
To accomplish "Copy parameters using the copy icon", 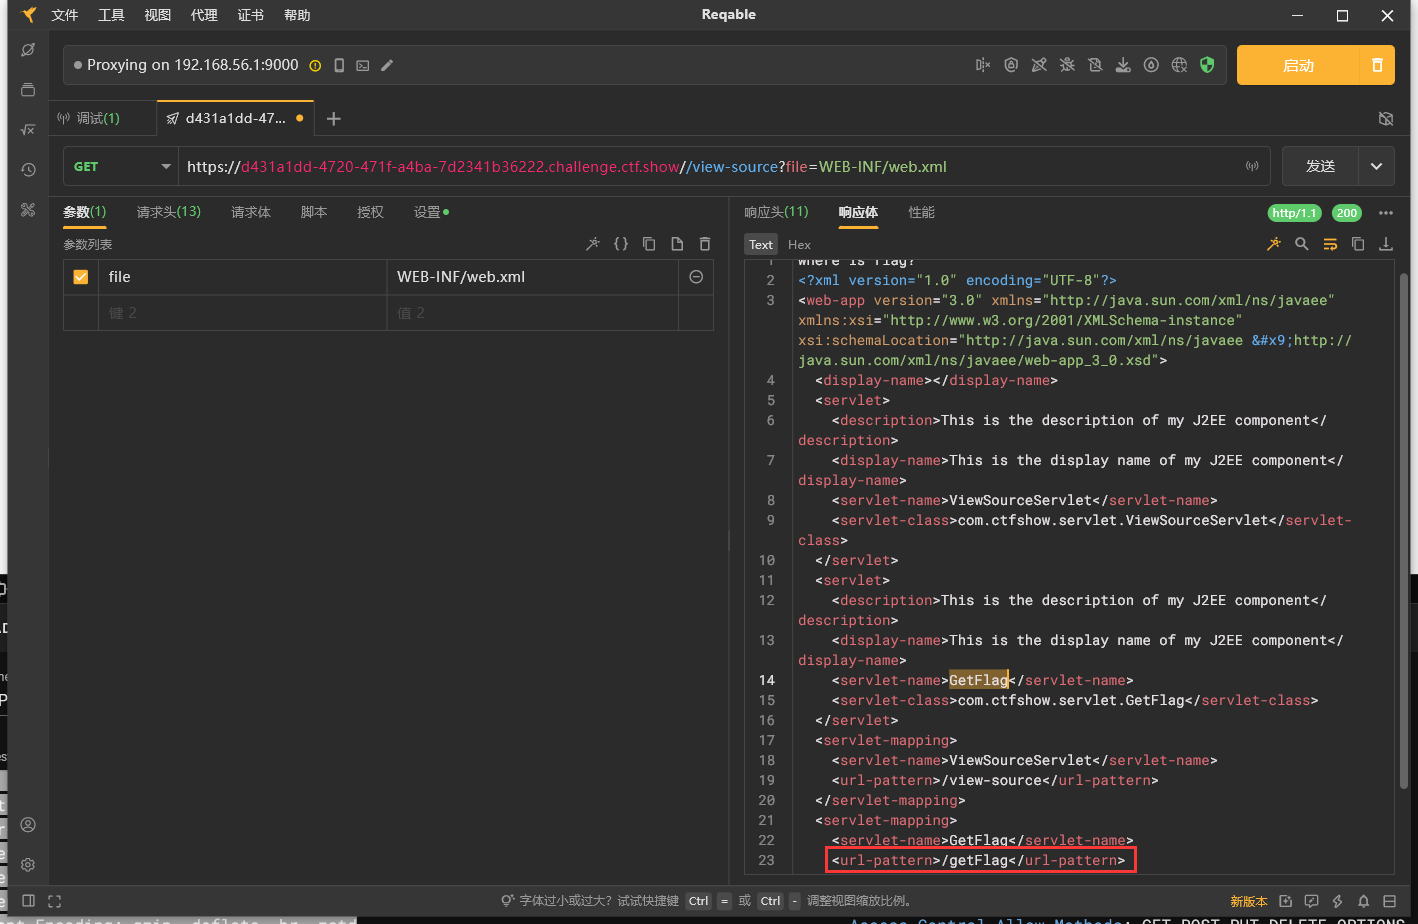I will click(x=649, y=243).
